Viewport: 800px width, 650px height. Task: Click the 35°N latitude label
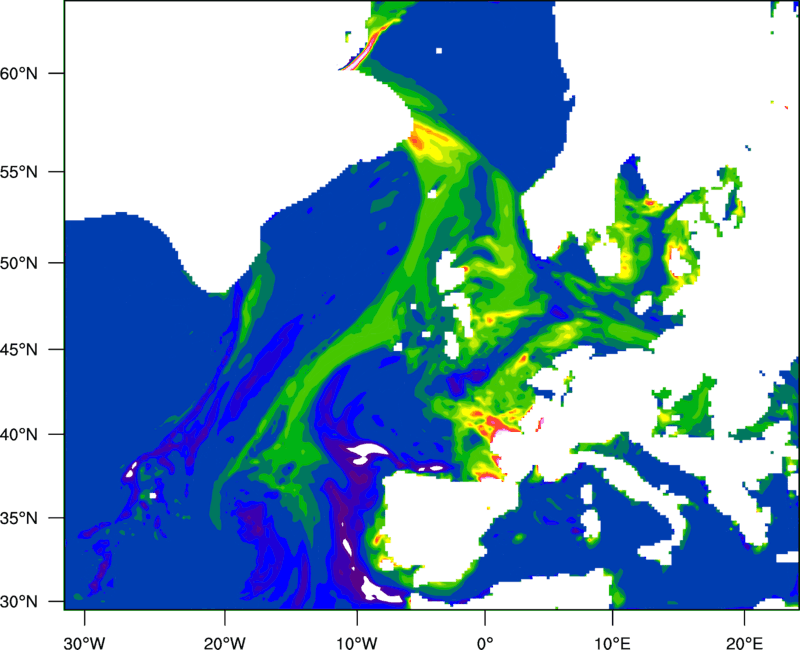(19, 518)
